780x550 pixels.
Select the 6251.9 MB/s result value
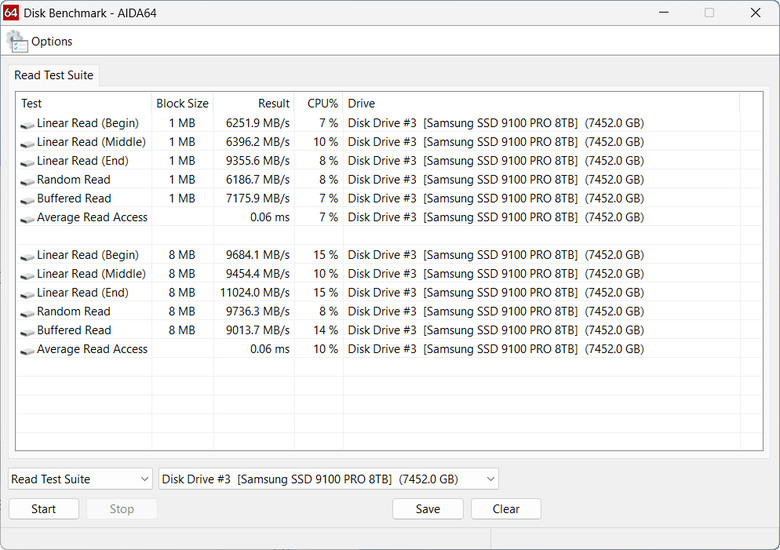(258, 123)
